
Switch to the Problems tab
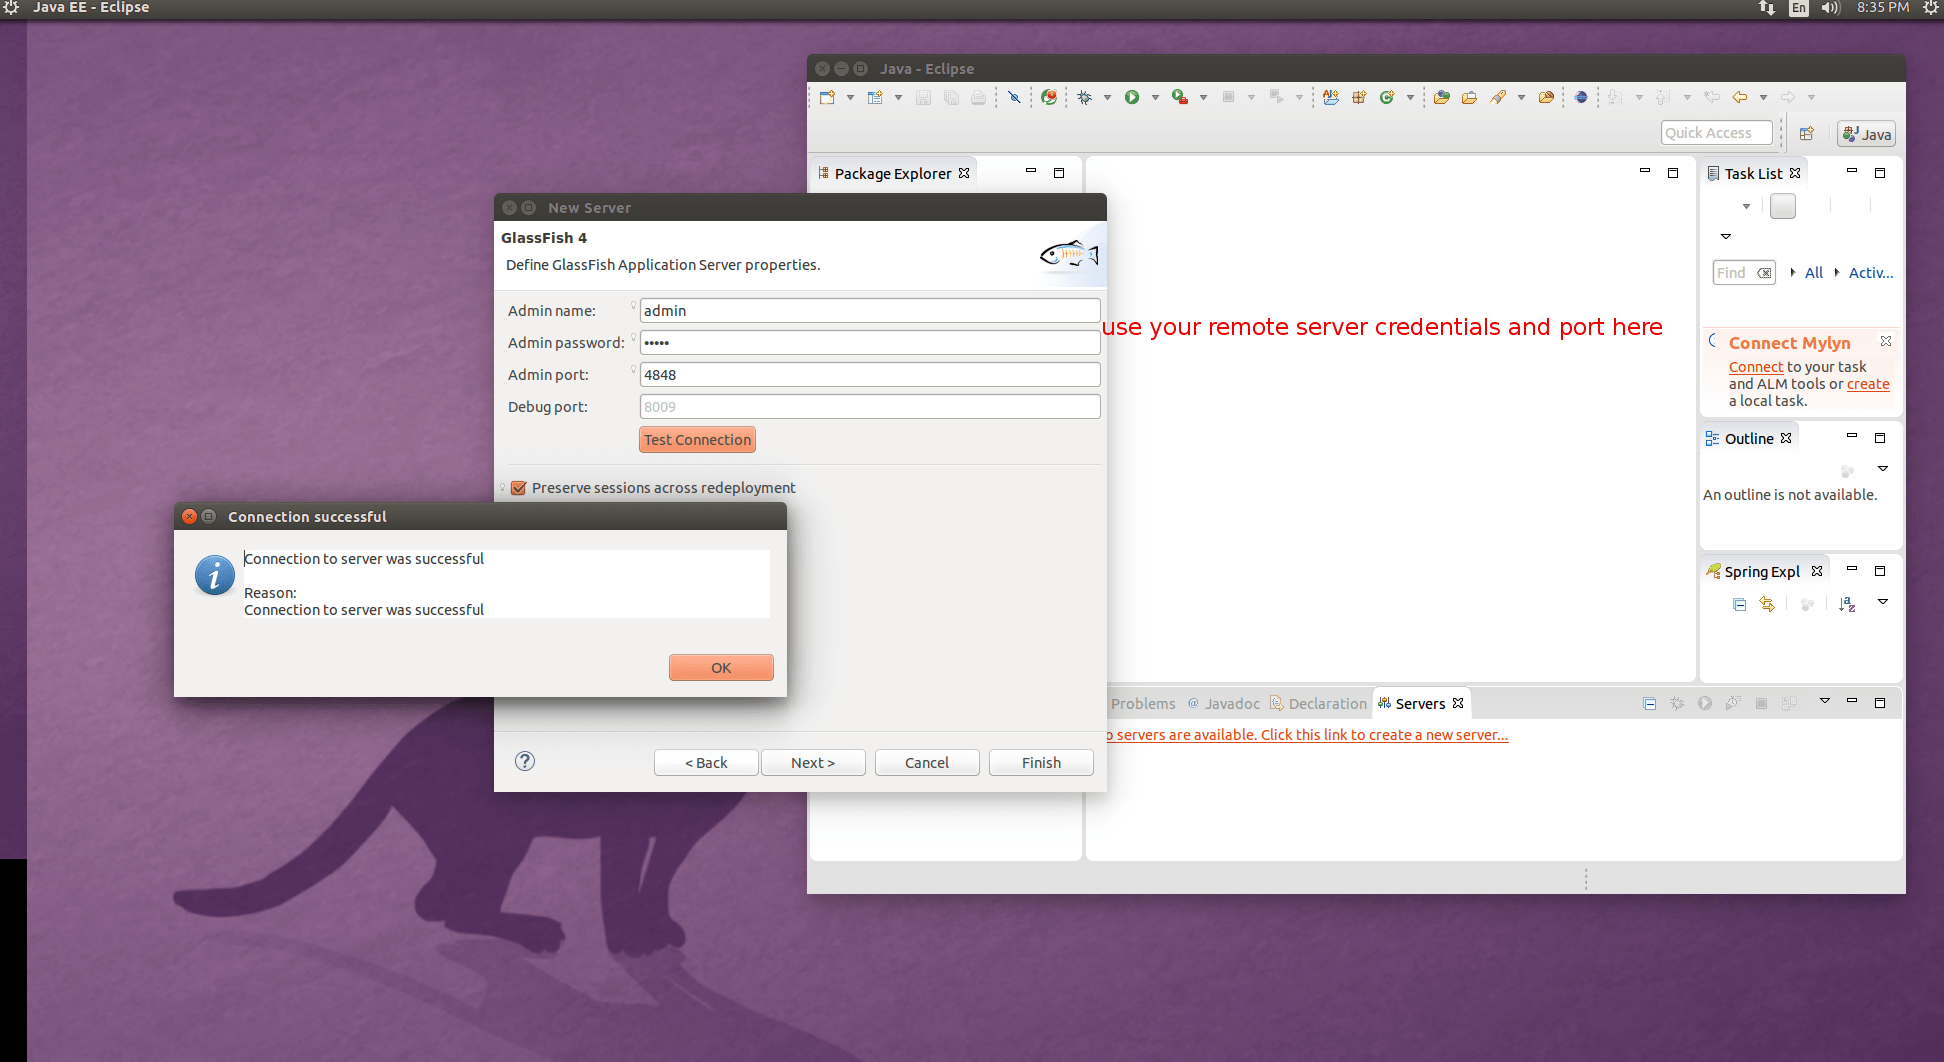click(1143, 703)
